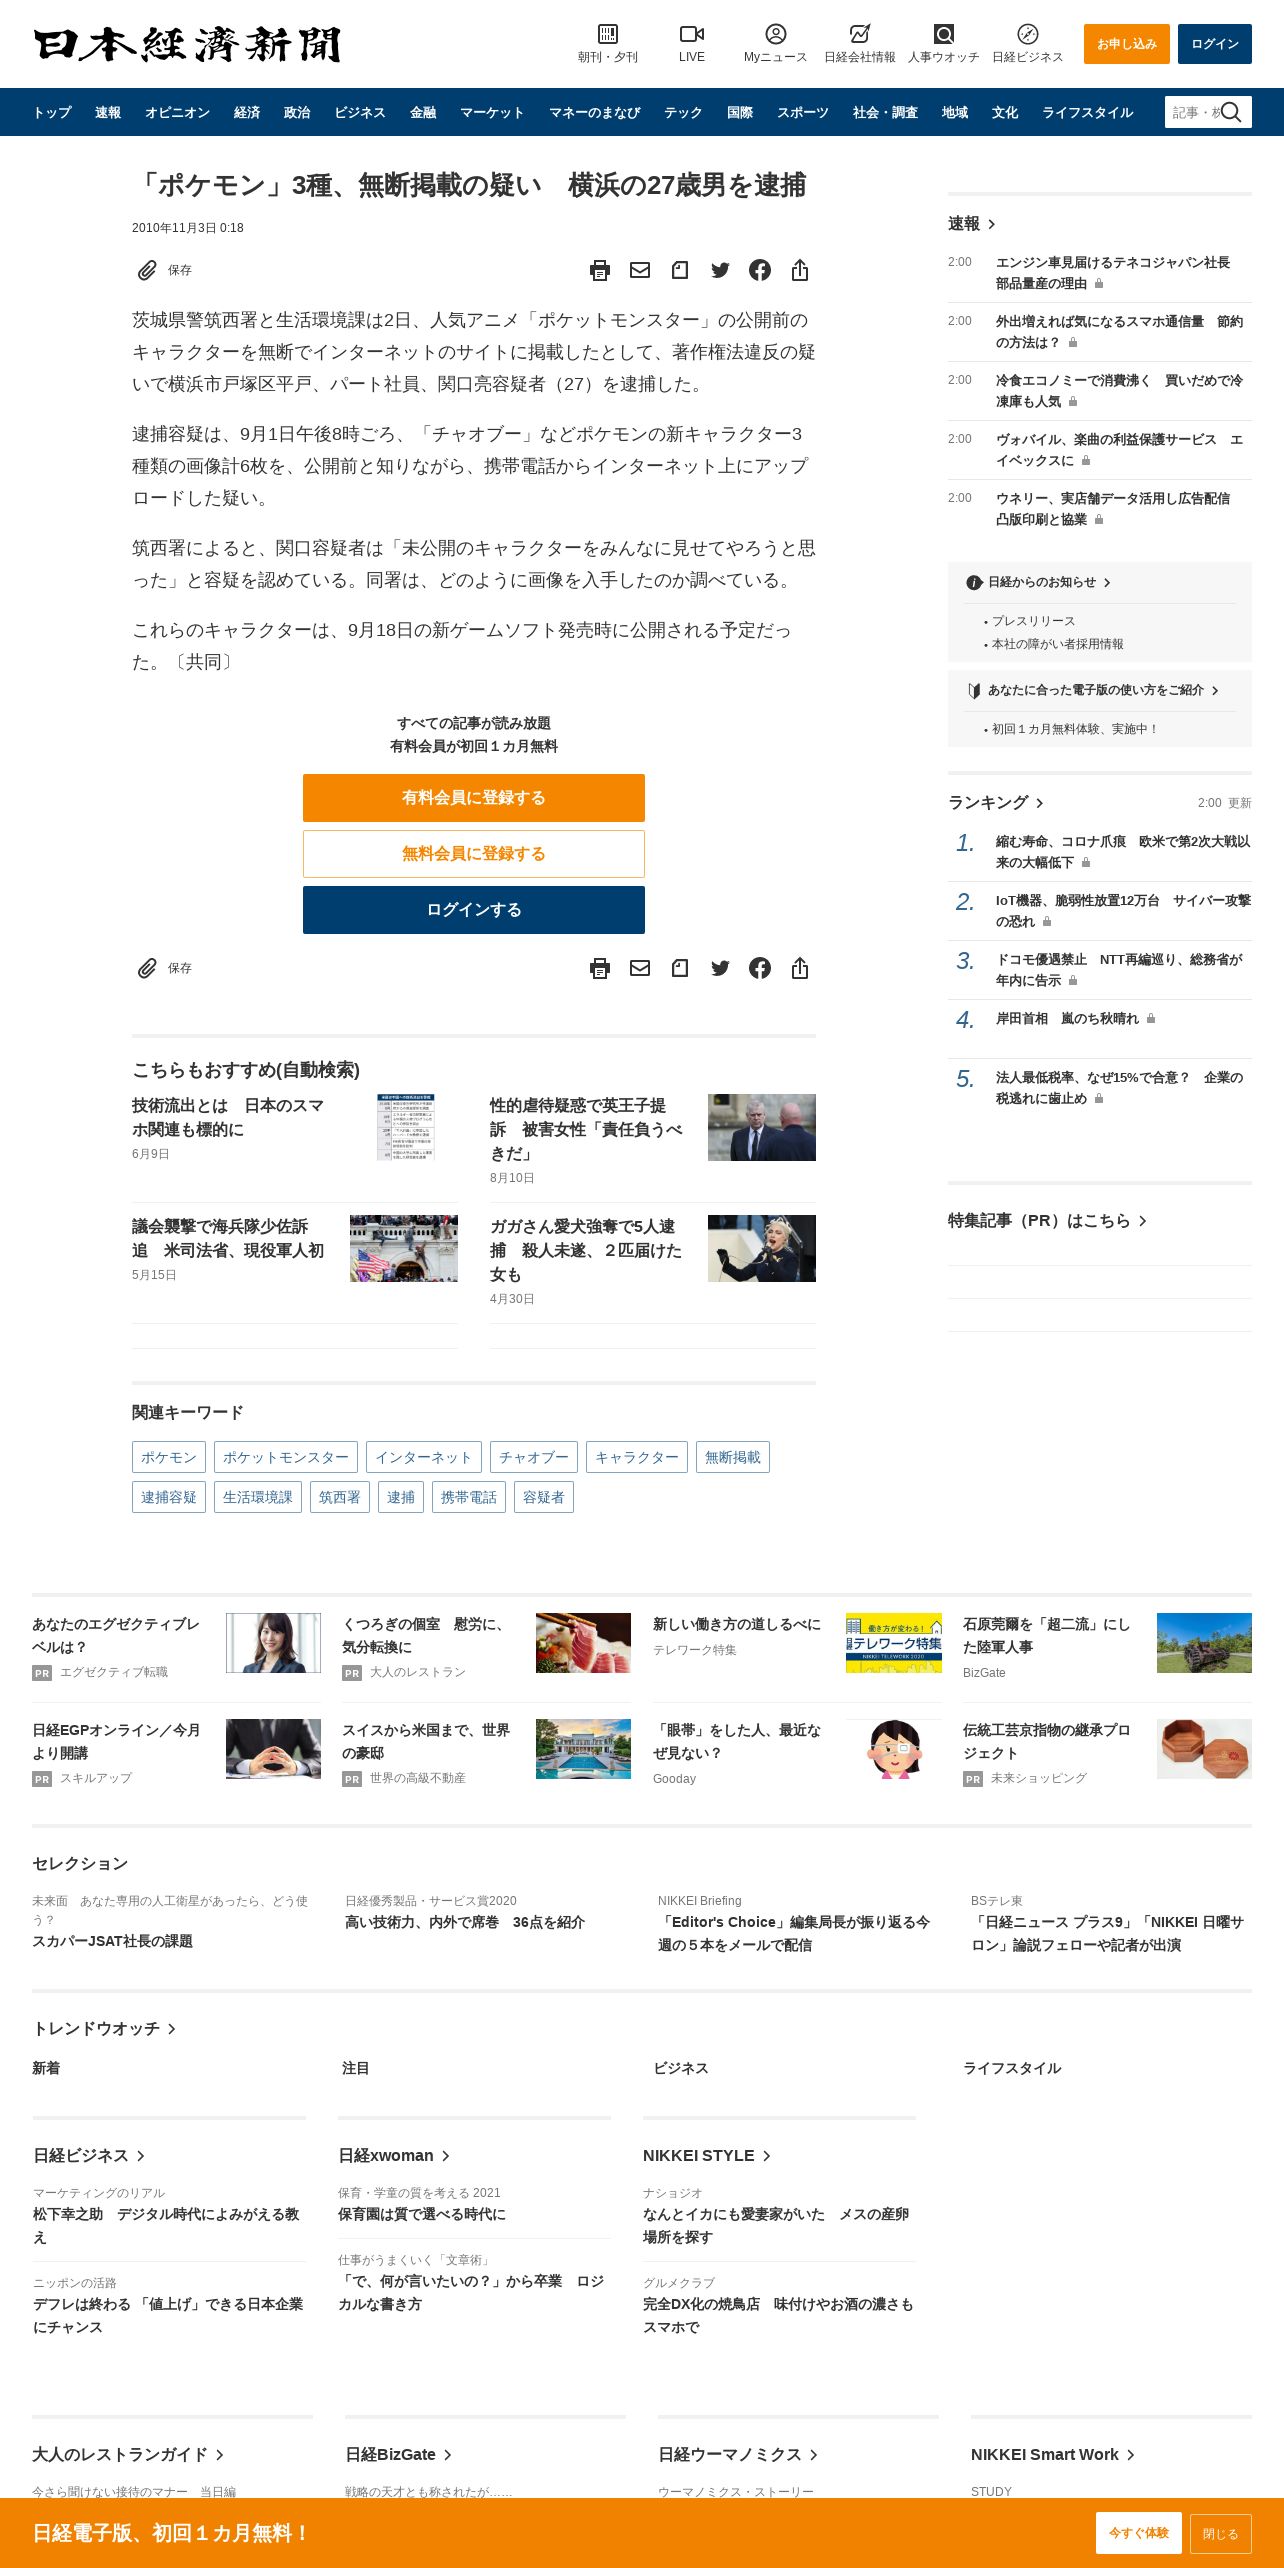Click the bottom 保存 paperclip icon
1284x2568 pixels.
(147, 968)
